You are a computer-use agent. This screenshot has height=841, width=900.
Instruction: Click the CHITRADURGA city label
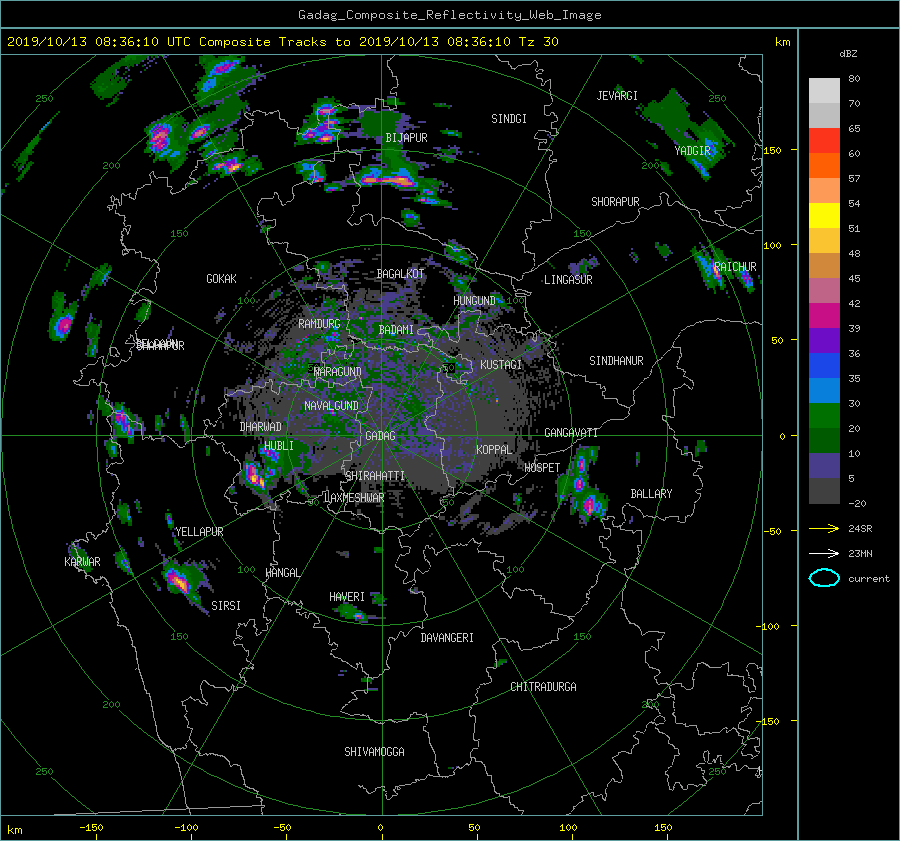tap(543, 687)
